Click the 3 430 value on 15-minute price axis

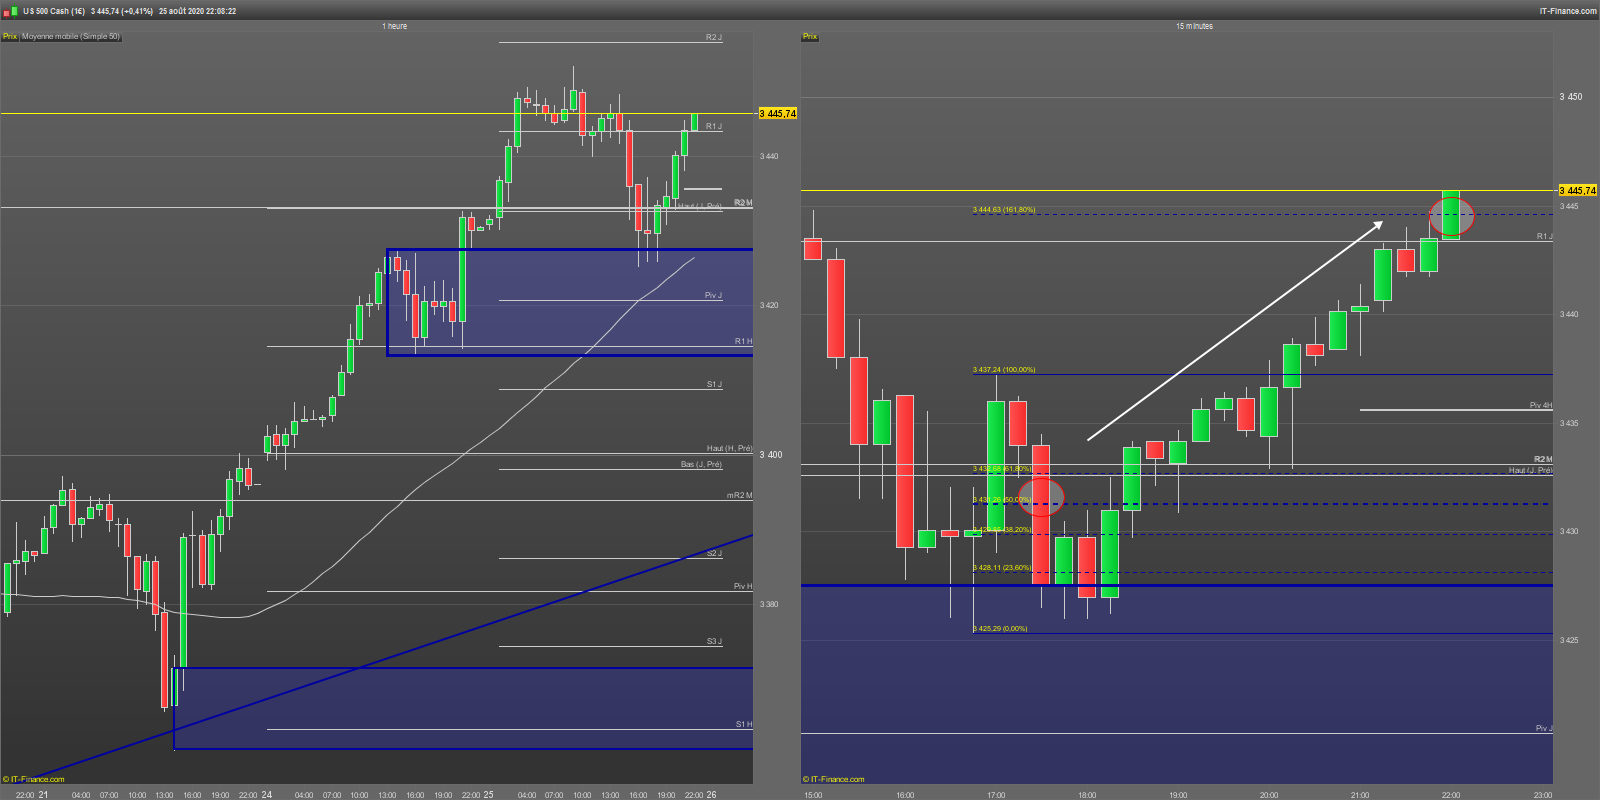pos(1569,532)
